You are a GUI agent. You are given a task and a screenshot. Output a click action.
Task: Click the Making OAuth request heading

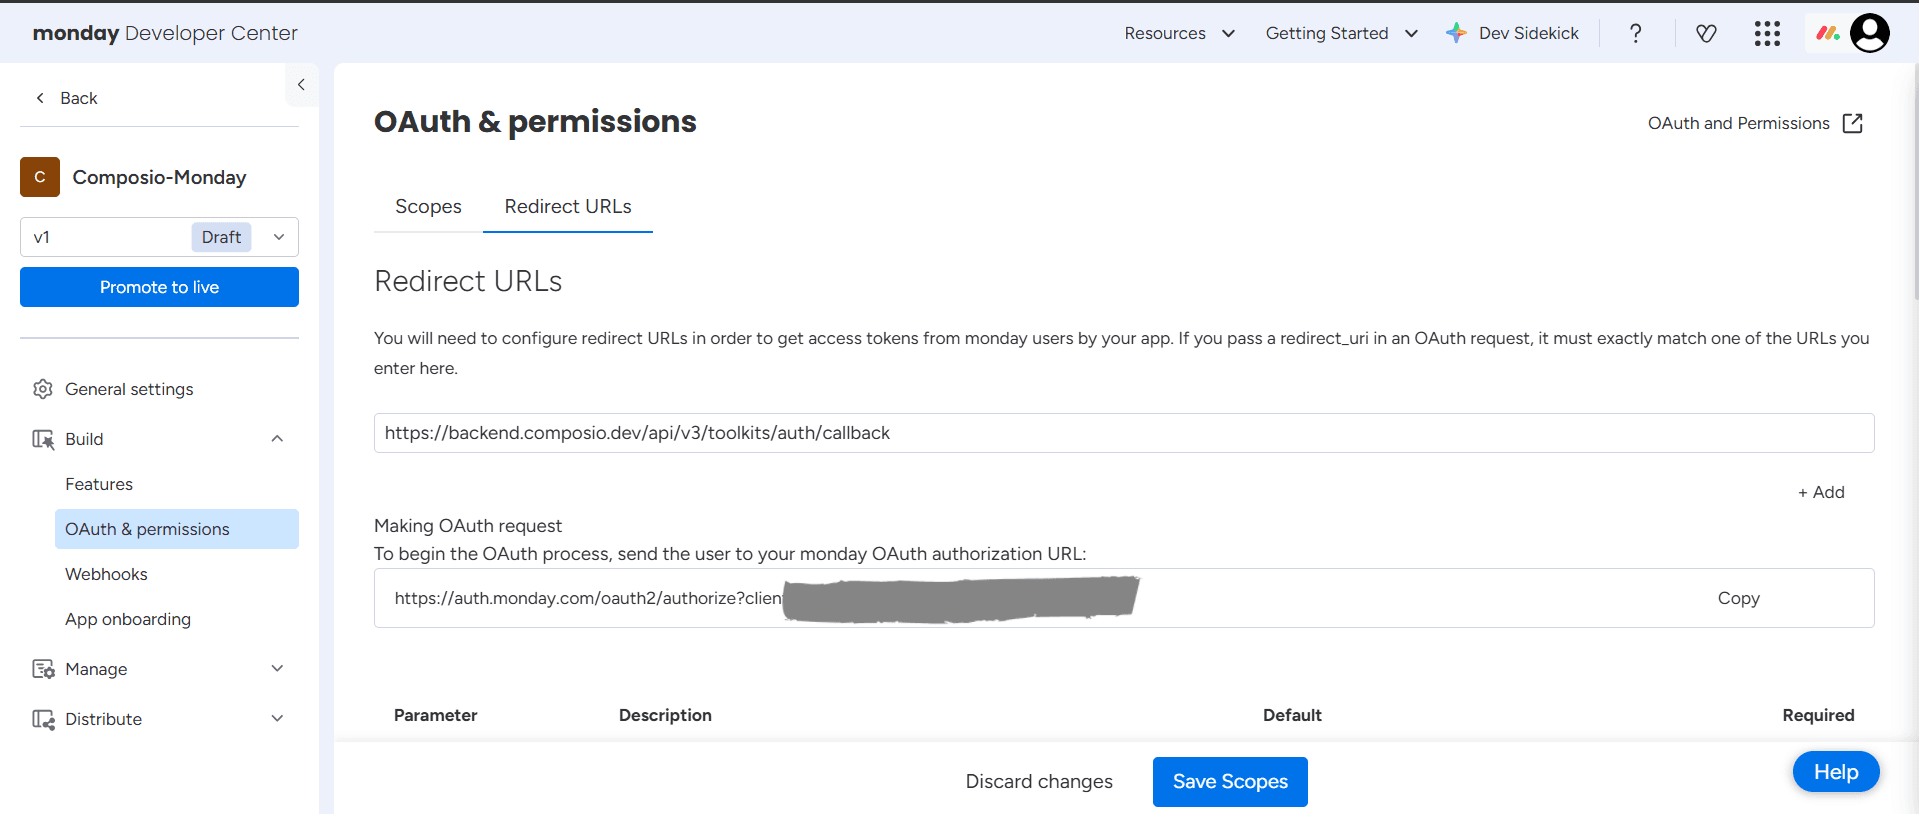click(x=468, y=526)
